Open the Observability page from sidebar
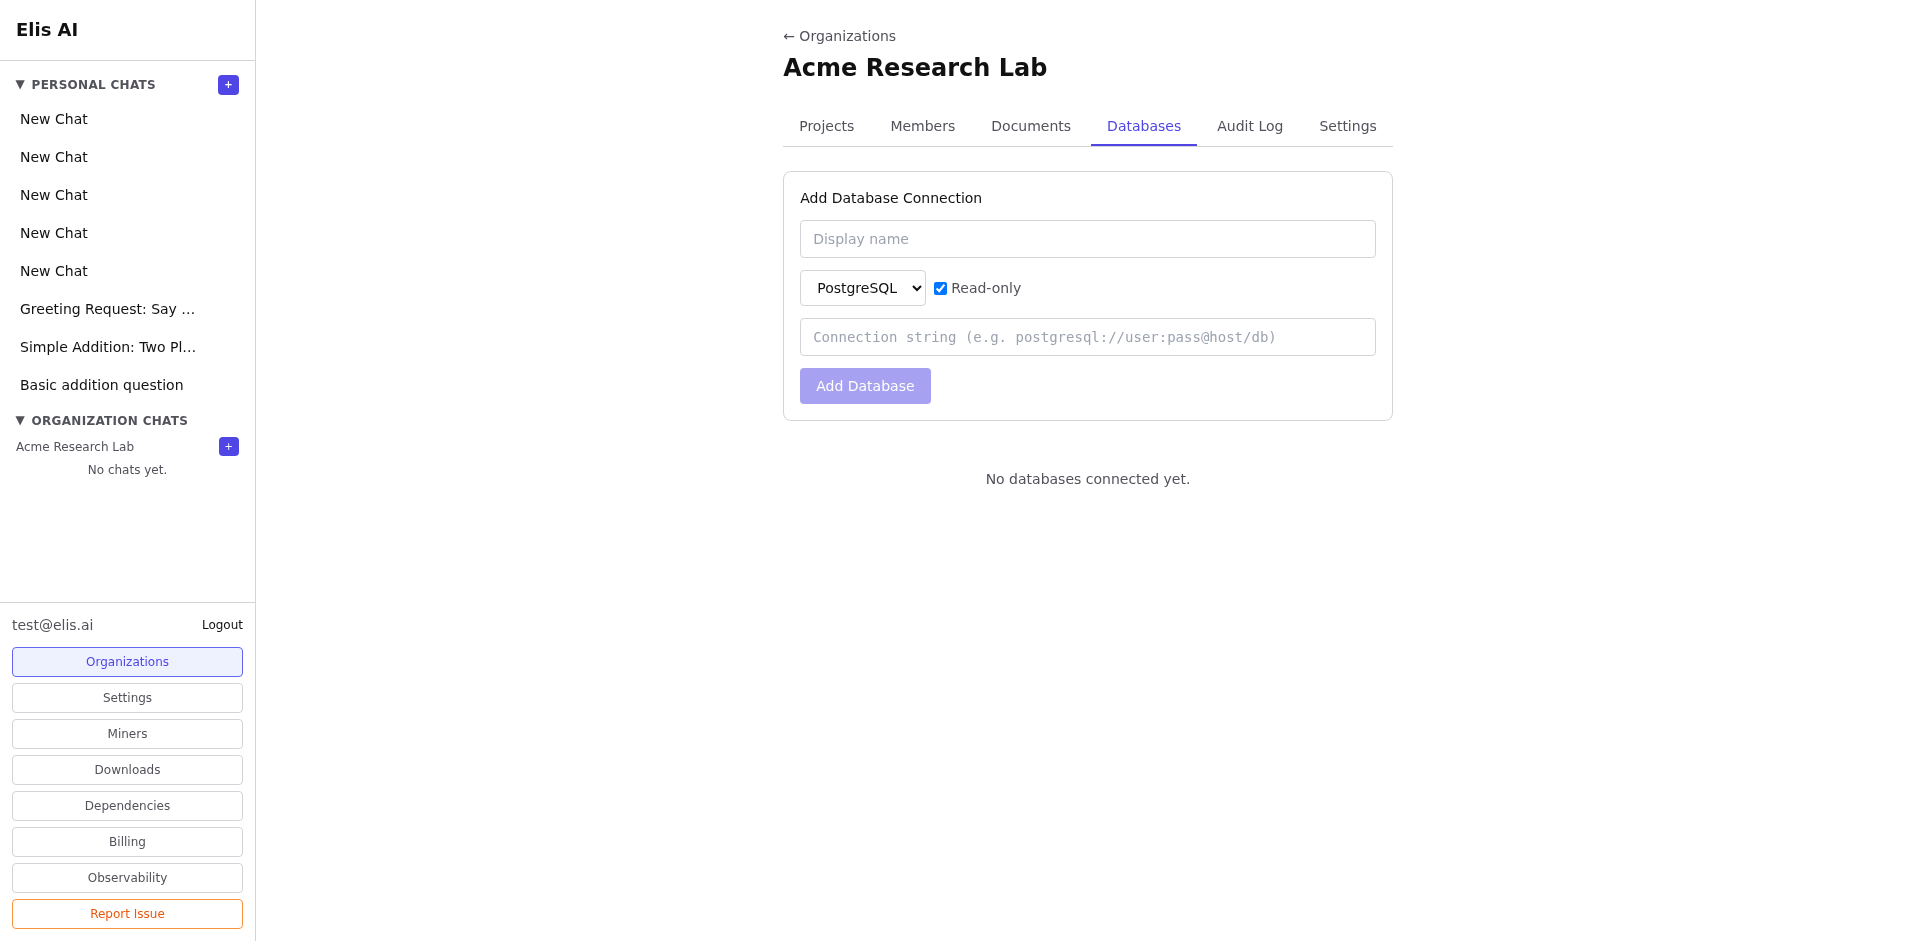This screenshot has width=1920, height=941. pos(127,878)
